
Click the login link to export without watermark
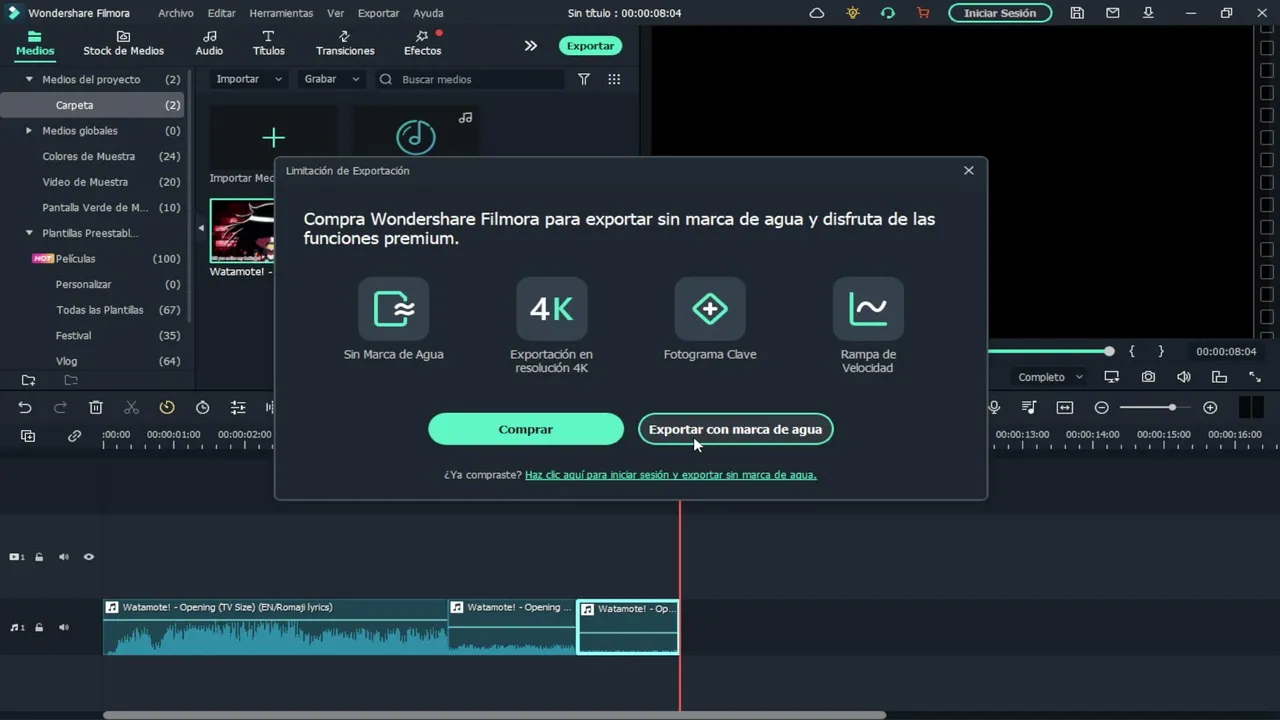click(671, 475)
